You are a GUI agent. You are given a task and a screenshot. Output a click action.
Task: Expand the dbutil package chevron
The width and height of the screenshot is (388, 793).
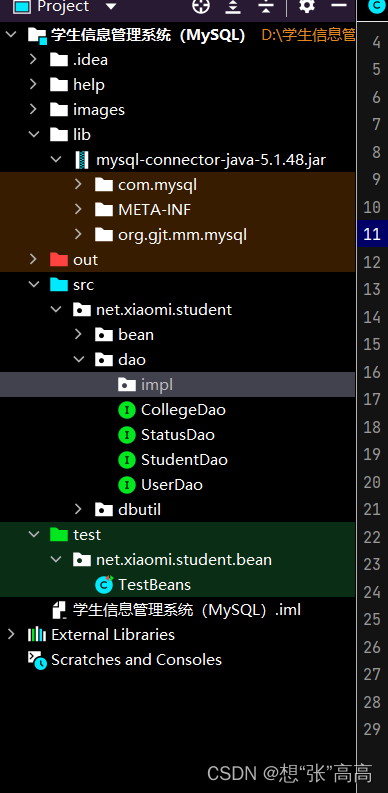[x=78, y=509]
